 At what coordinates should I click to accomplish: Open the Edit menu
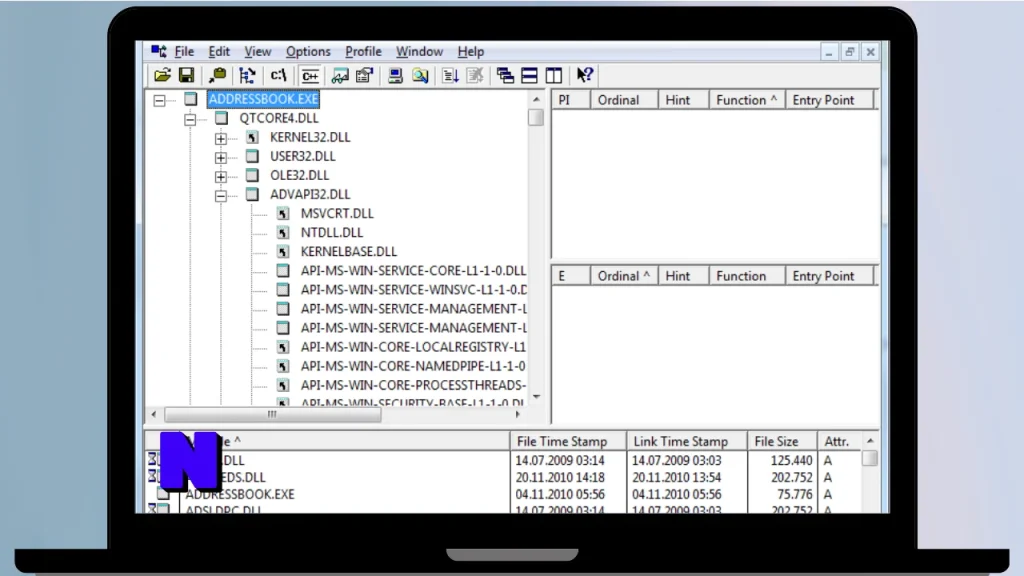tap(219, 51)
